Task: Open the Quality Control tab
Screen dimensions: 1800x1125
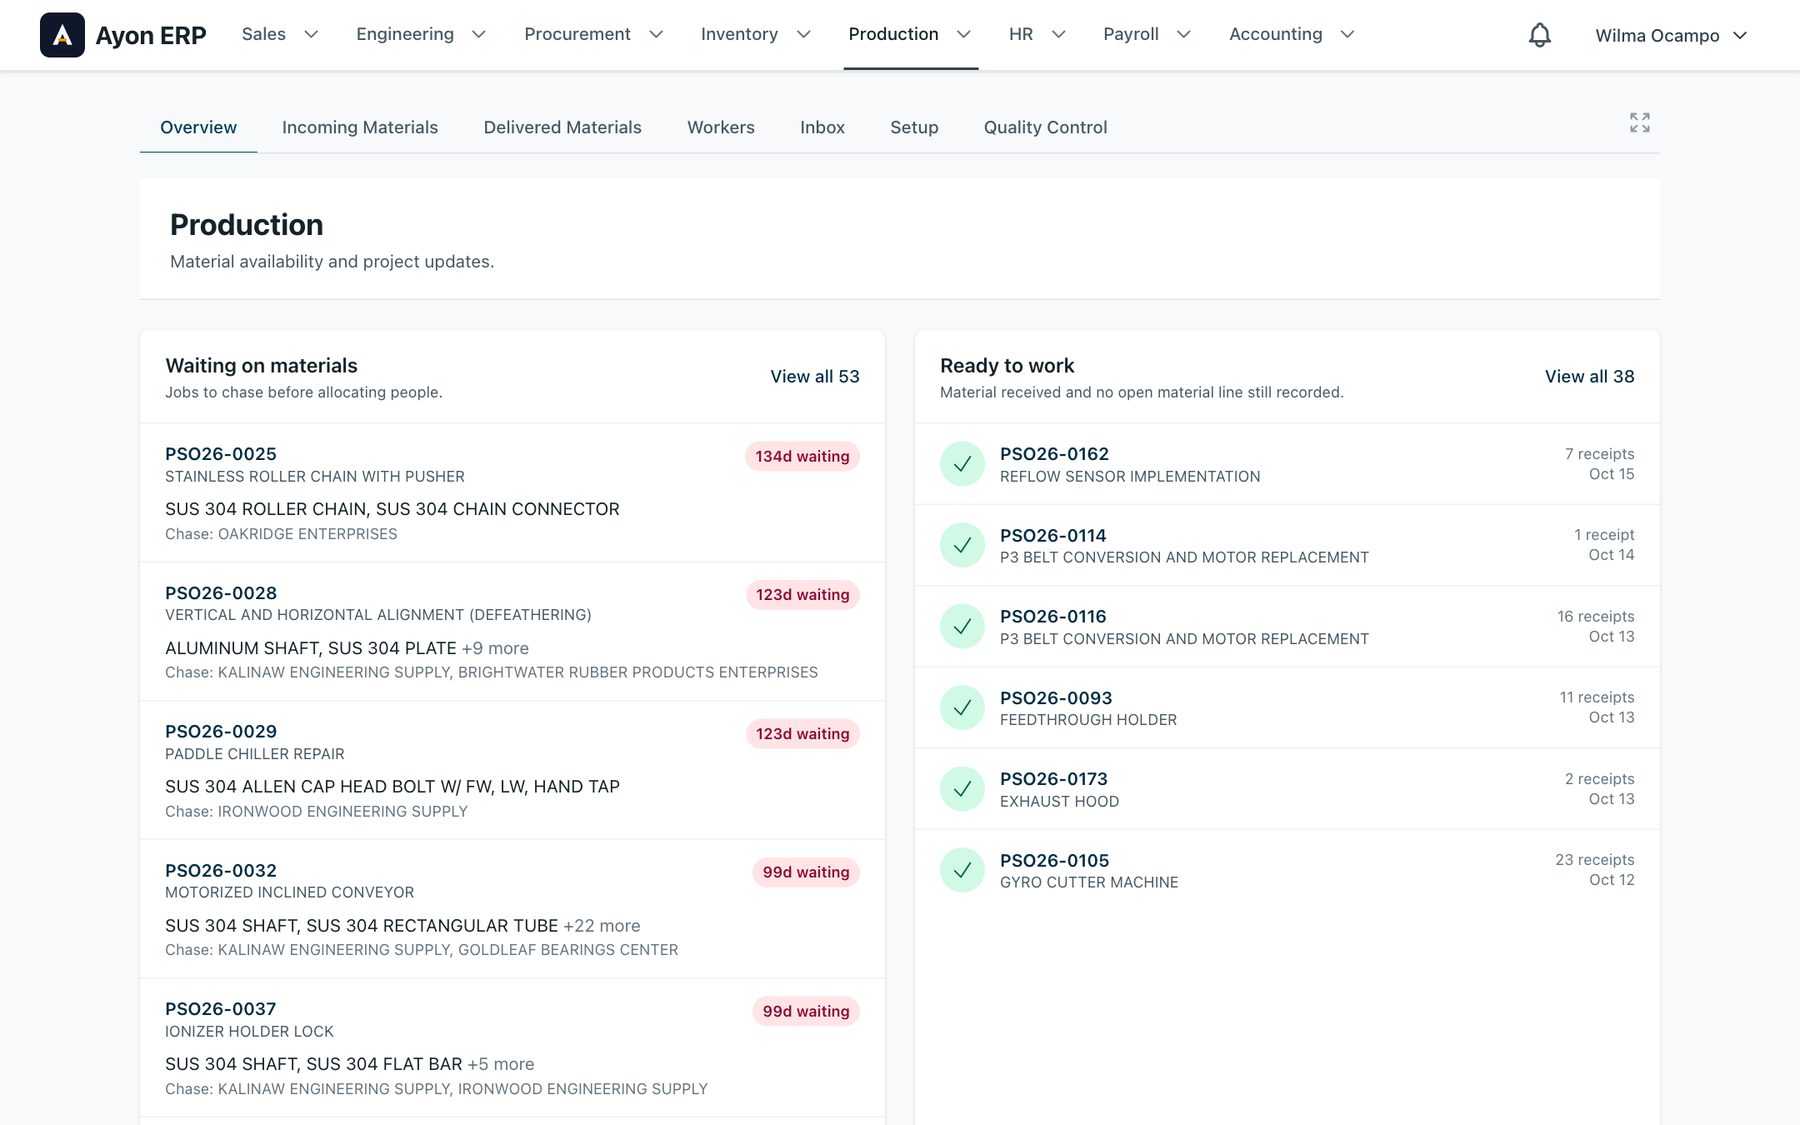Action: click(x=1045, y=127)
